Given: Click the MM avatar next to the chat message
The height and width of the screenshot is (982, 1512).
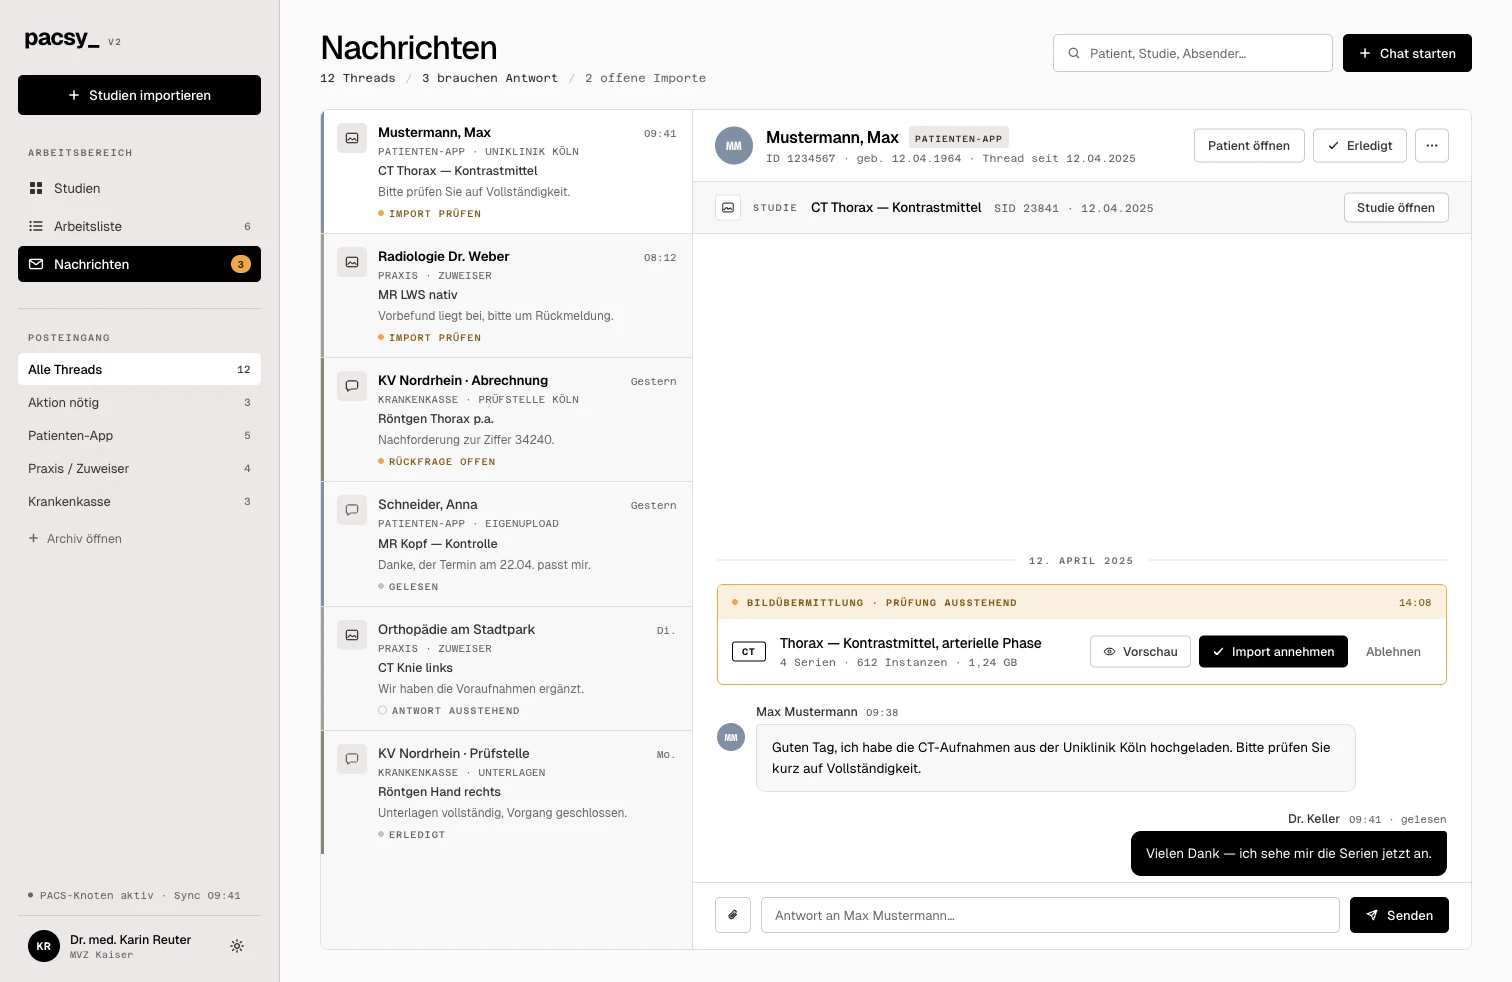Looking at the screenshot, I should (731, 738).
